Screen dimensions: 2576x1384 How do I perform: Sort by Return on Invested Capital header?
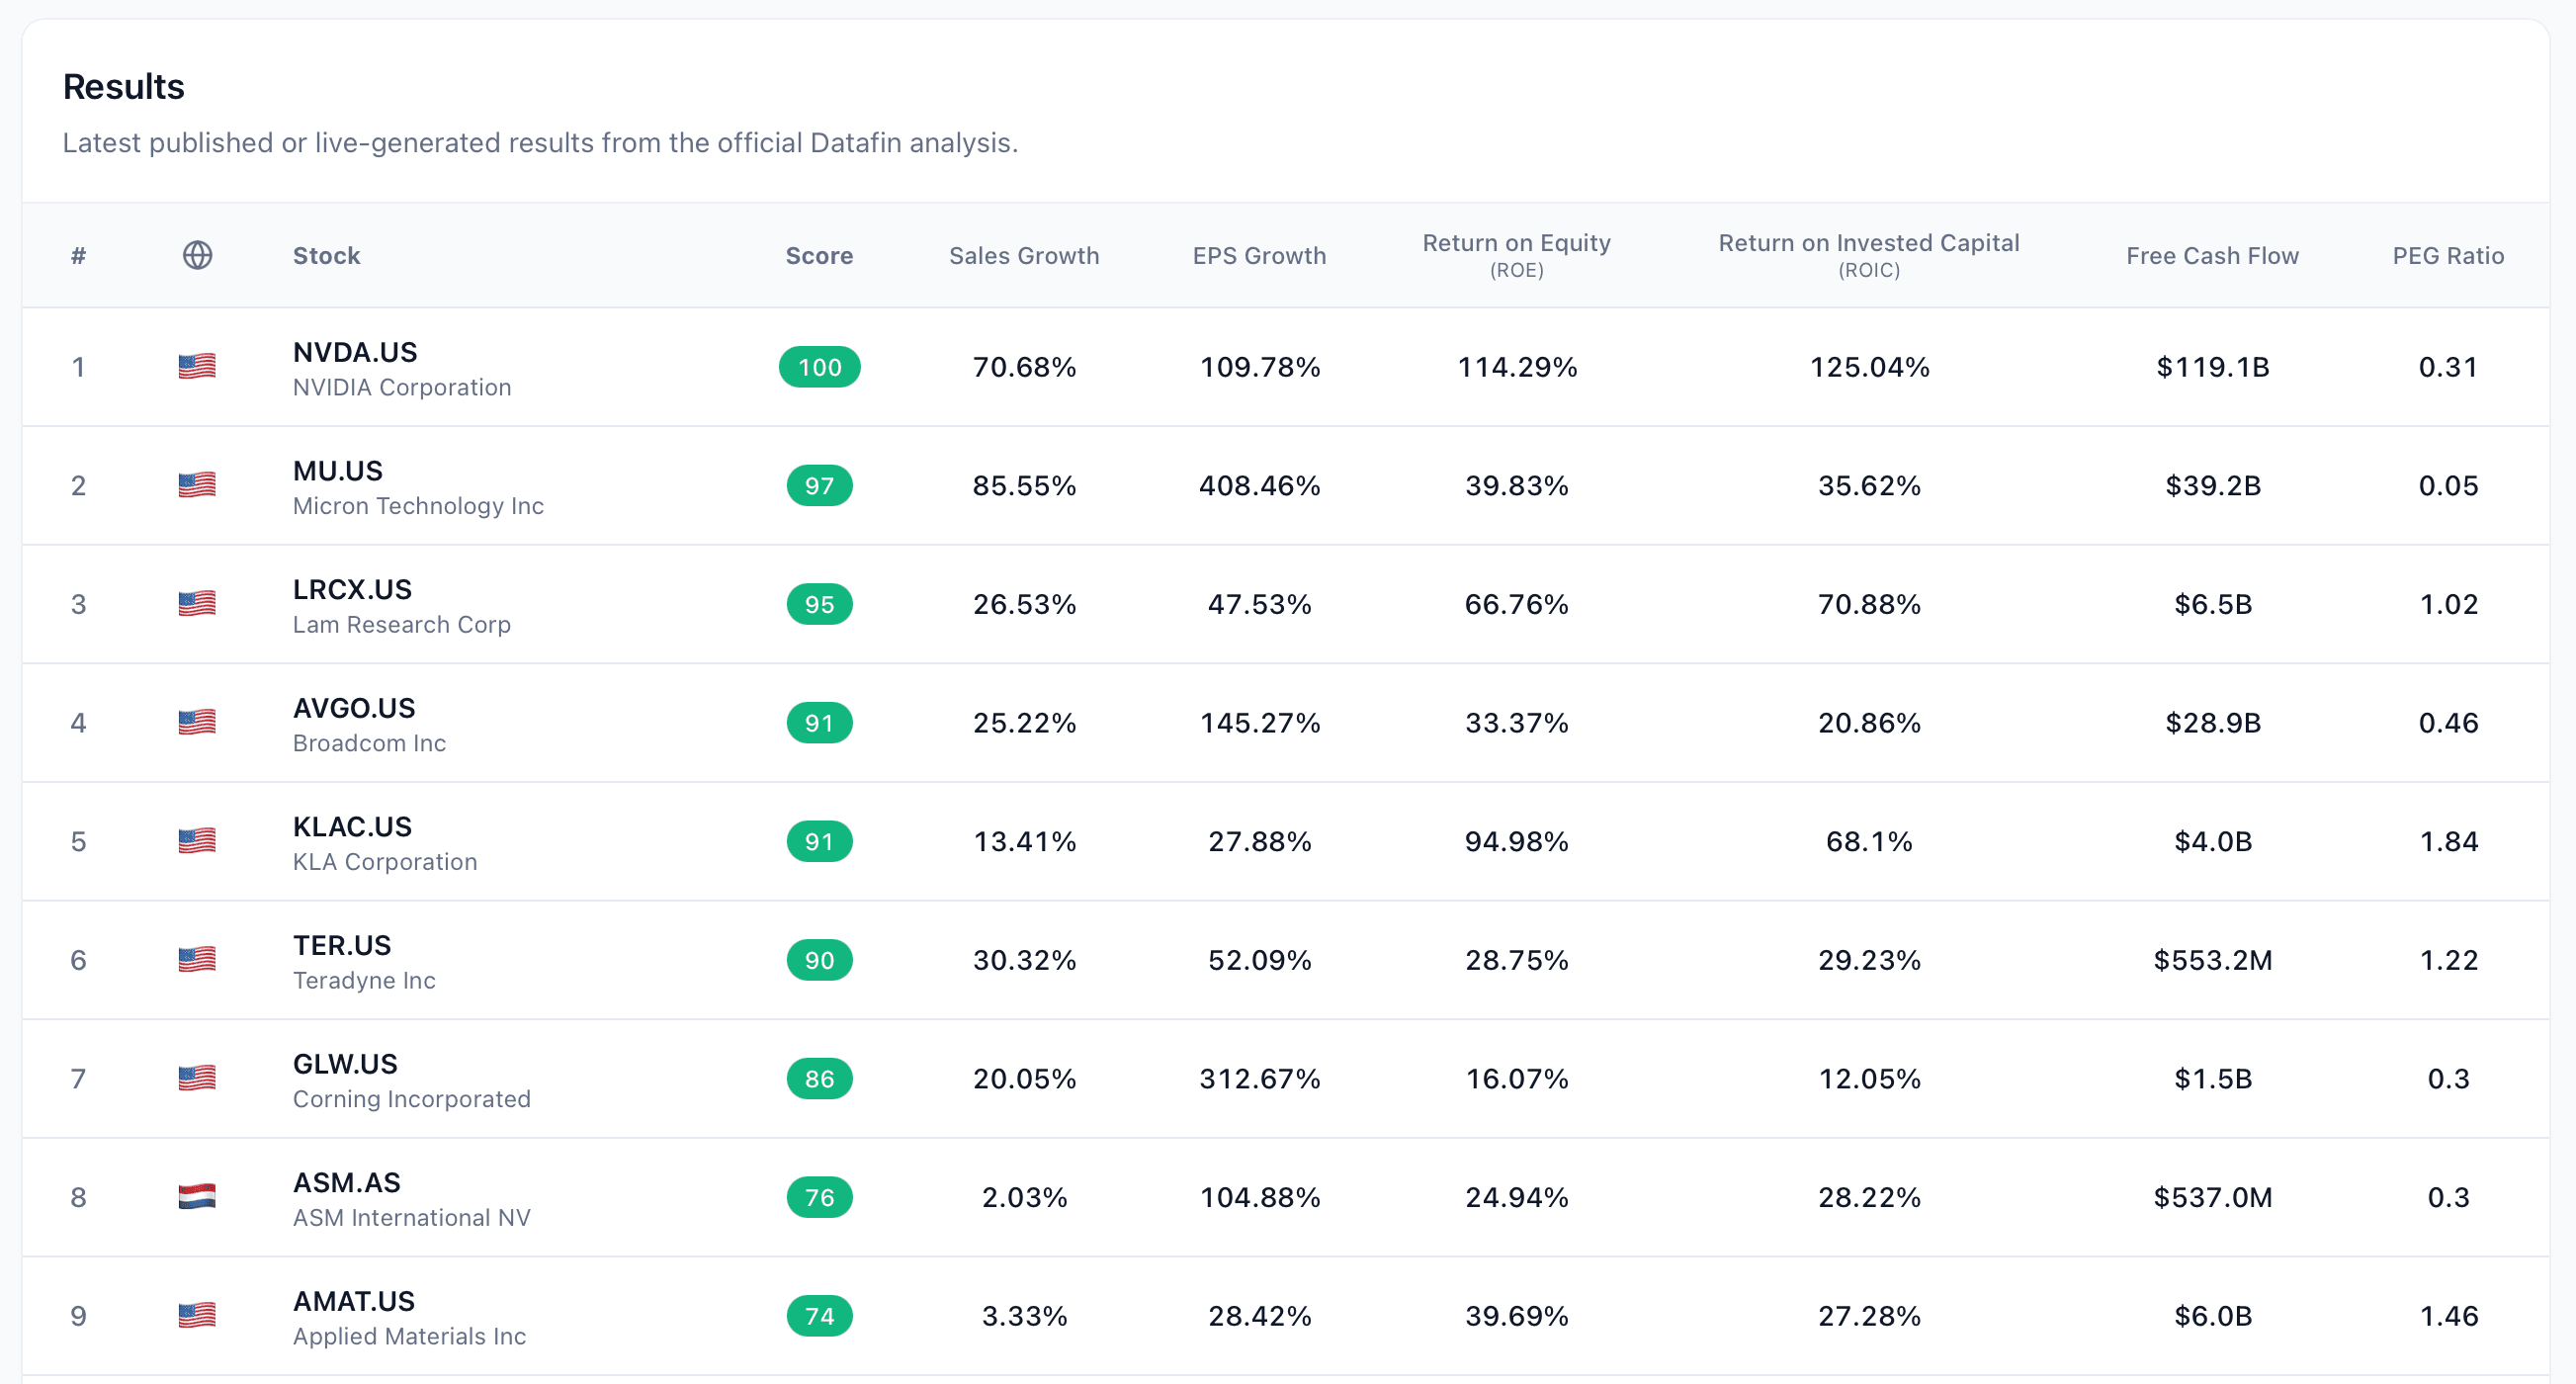tap(1868, 255)
